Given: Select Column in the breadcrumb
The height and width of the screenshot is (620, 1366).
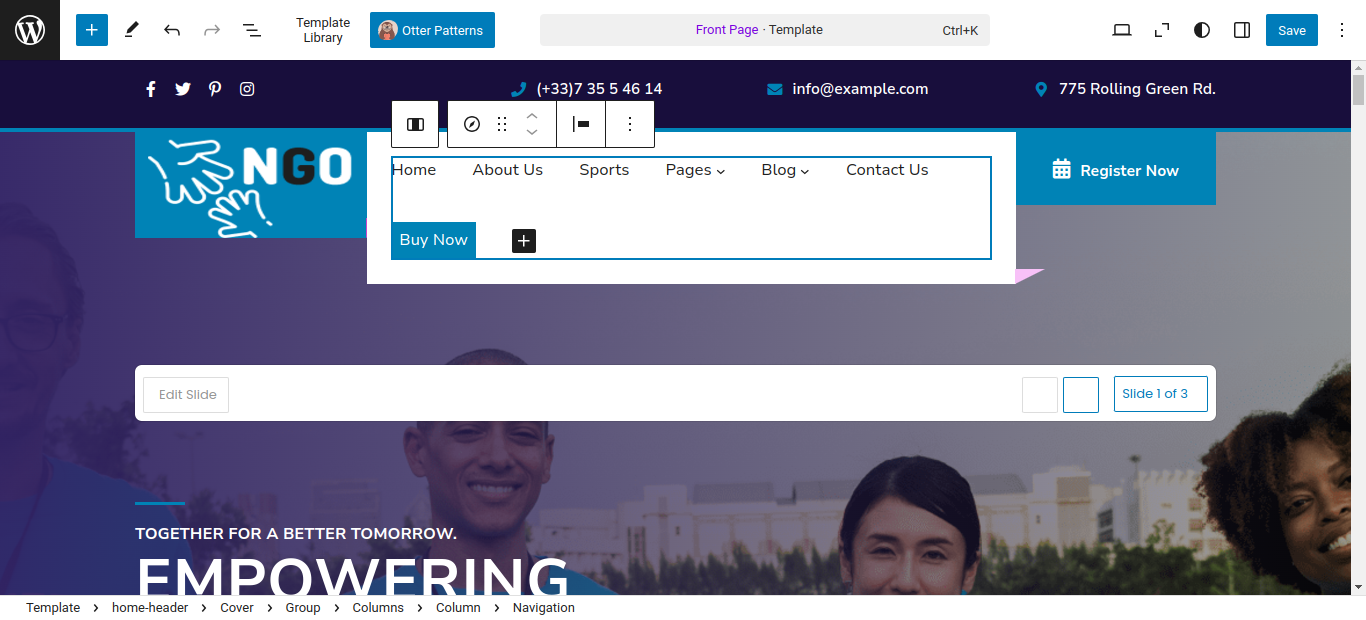Looking at the screenshot, I should [x=458, y=608].
